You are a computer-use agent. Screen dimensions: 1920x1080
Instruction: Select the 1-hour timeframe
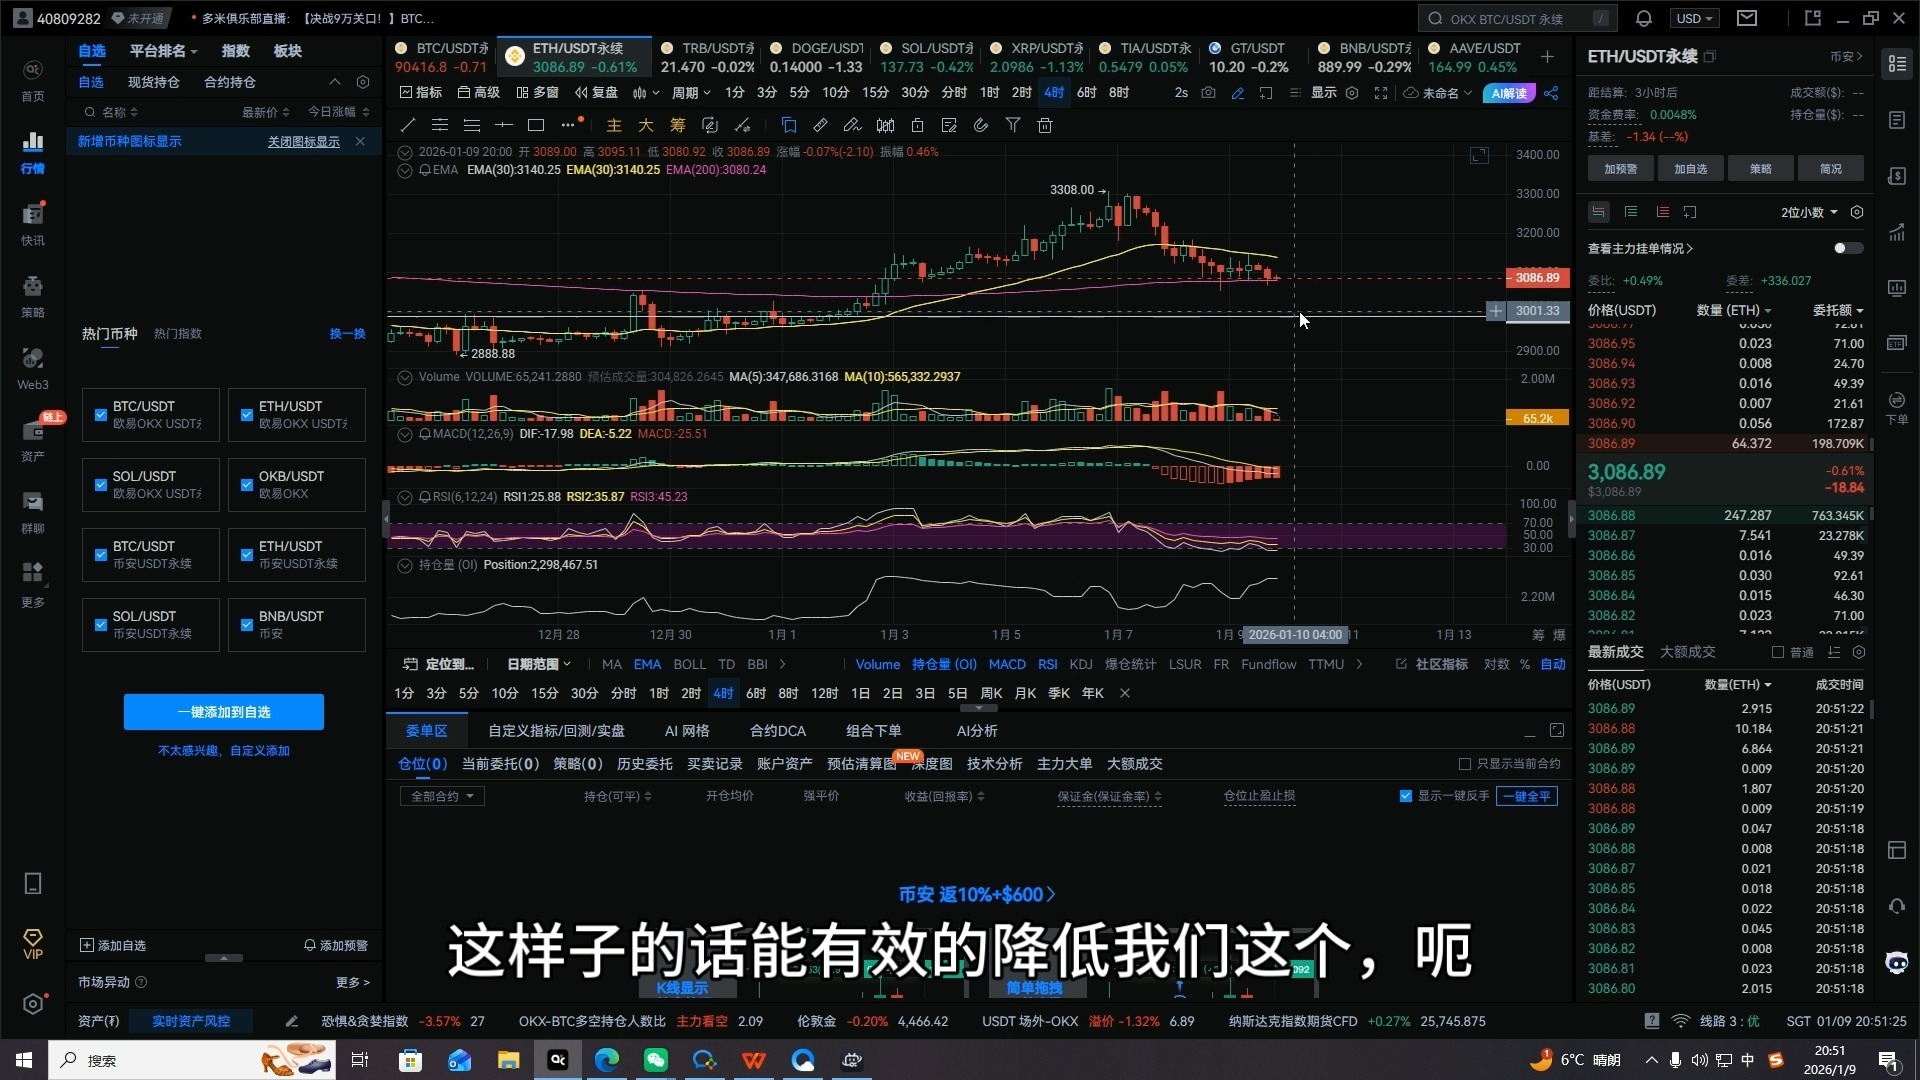[989, 93]
